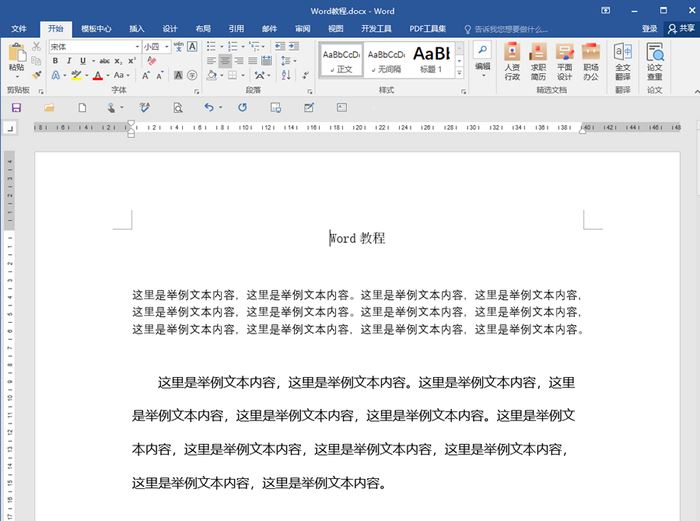Click the Copy icon in clipboard group
700x521 pixels.
click(37, 61)
